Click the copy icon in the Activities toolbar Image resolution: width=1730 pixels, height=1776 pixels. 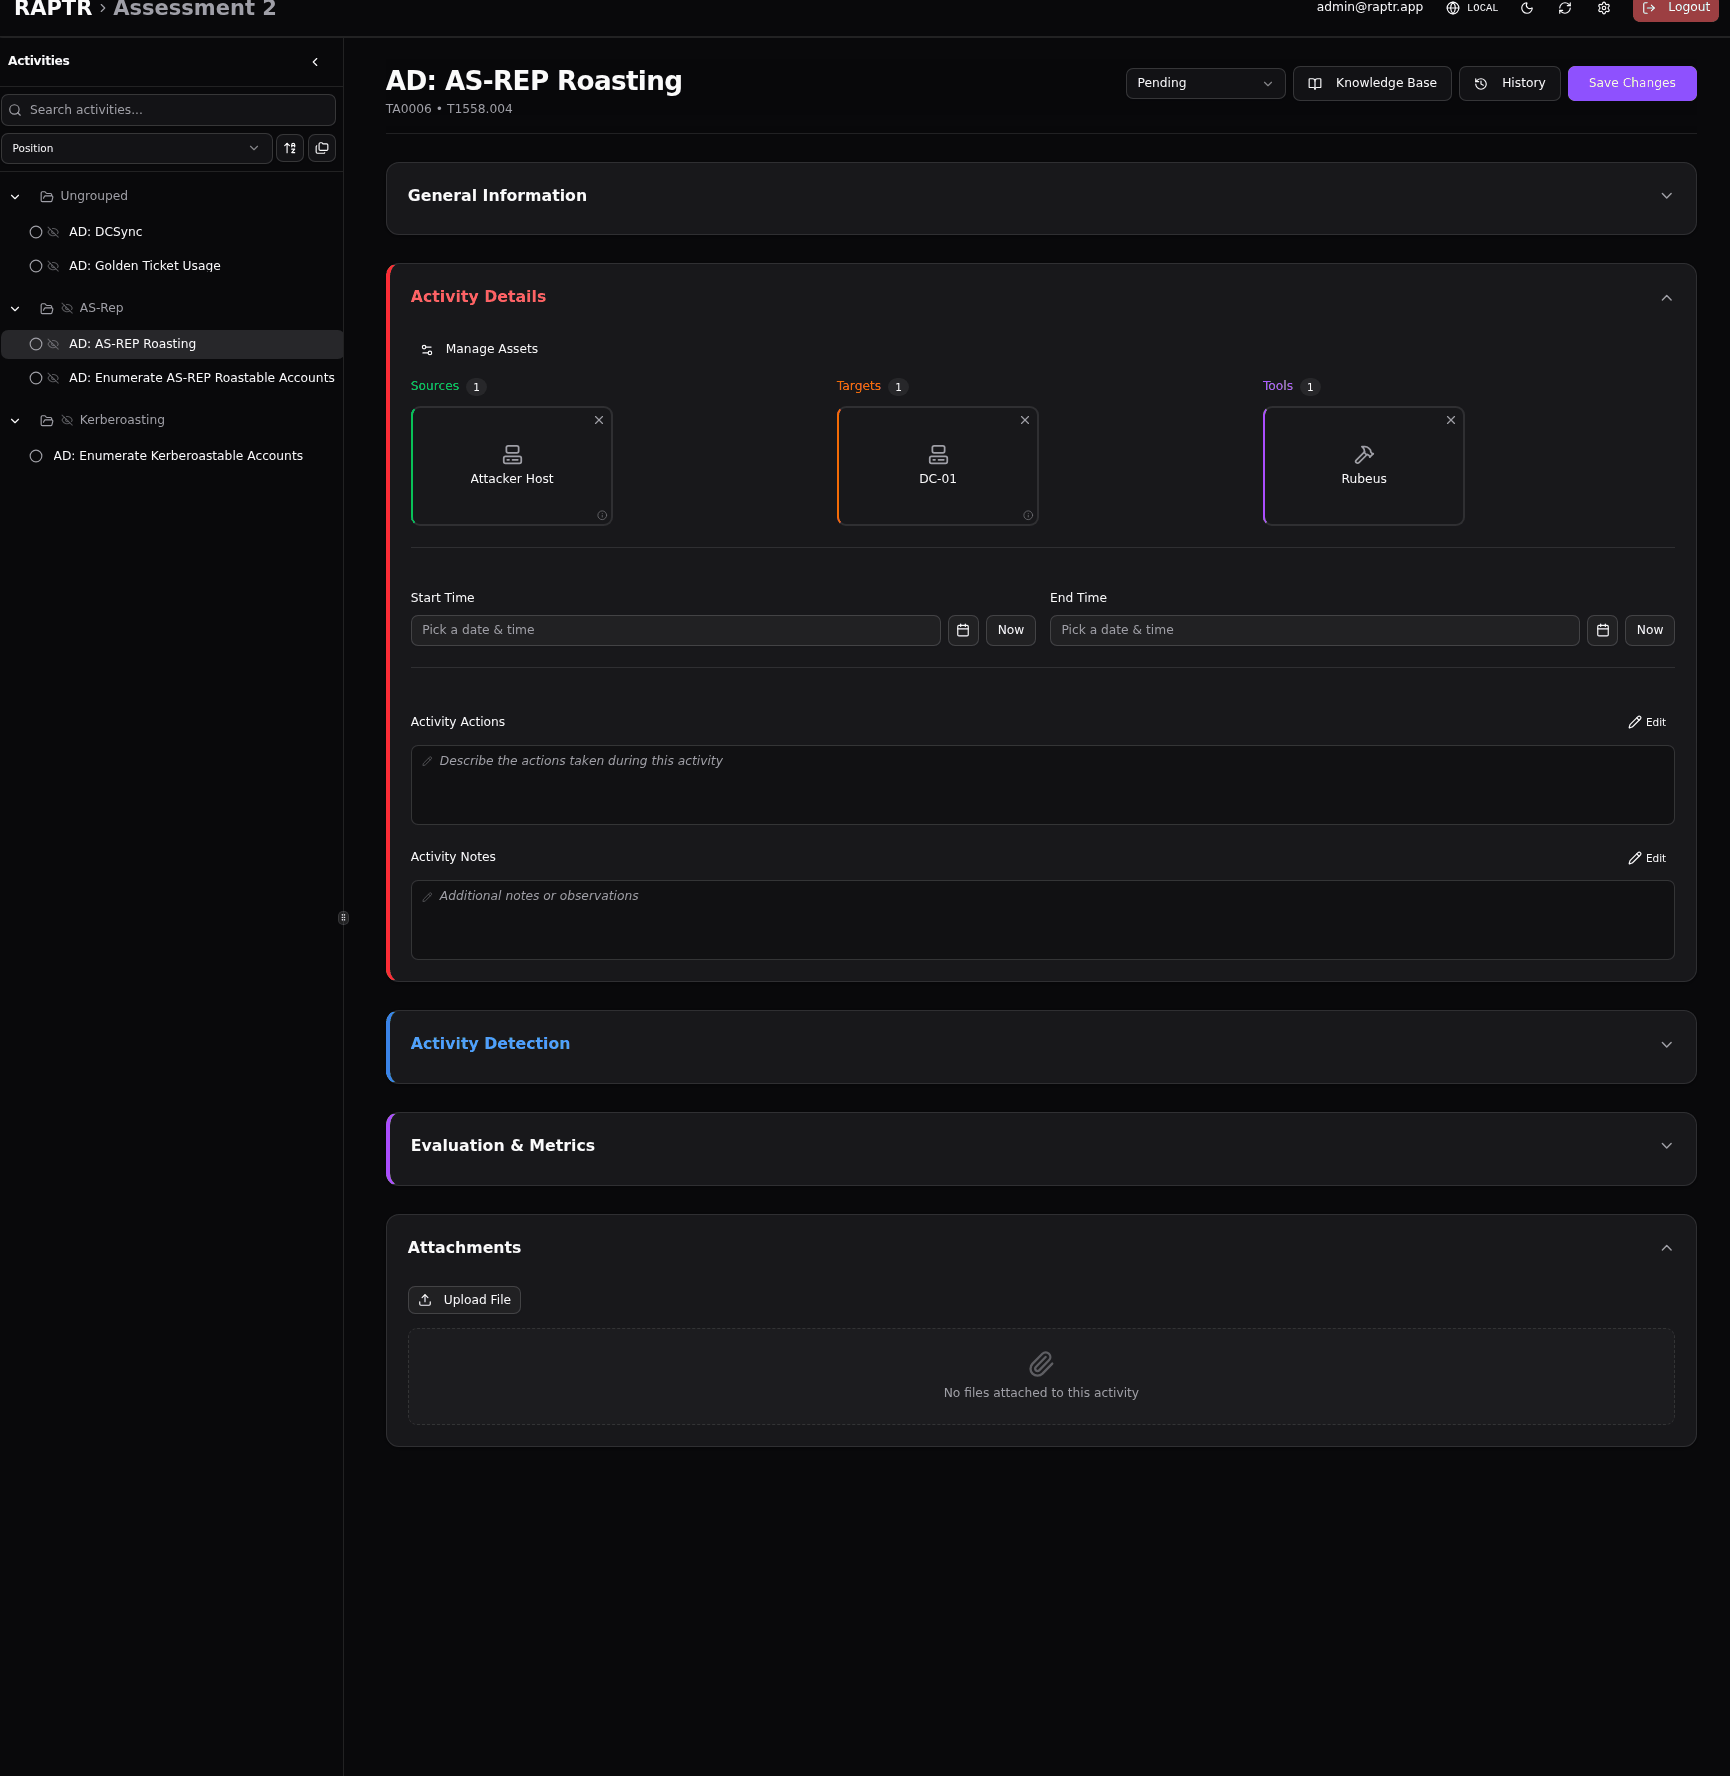[x=322, y=148]
